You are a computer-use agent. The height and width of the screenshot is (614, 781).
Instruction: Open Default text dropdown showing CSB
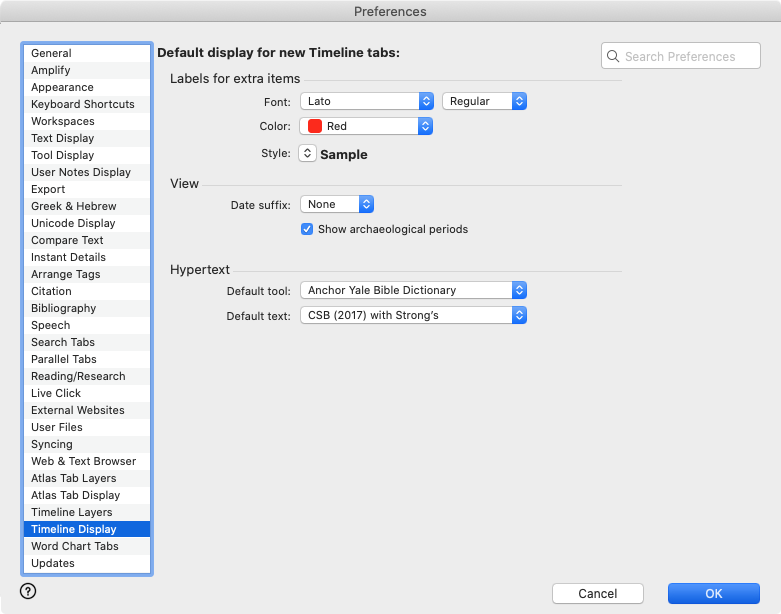coord(413,316)
